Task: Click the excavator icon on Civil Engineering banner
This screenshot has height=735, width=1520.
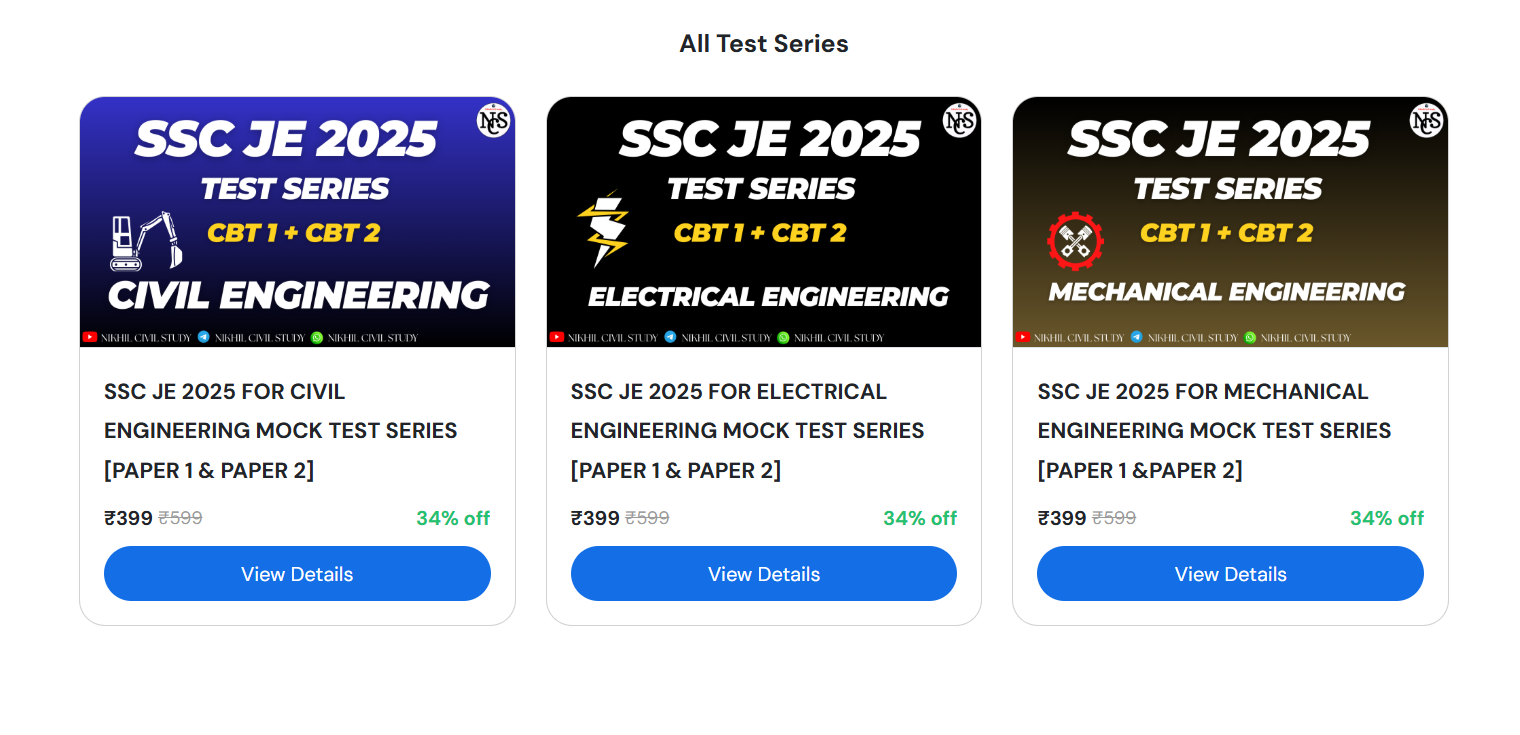Action: pyautogui.click(x=146, y=241)
